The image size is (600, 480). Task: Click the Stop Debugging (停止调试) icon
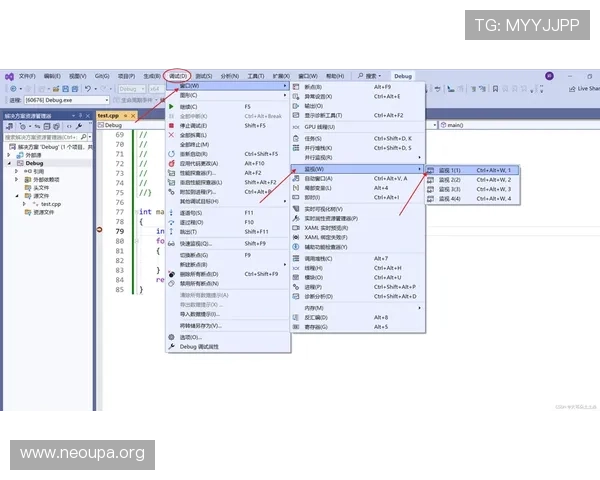171,125
